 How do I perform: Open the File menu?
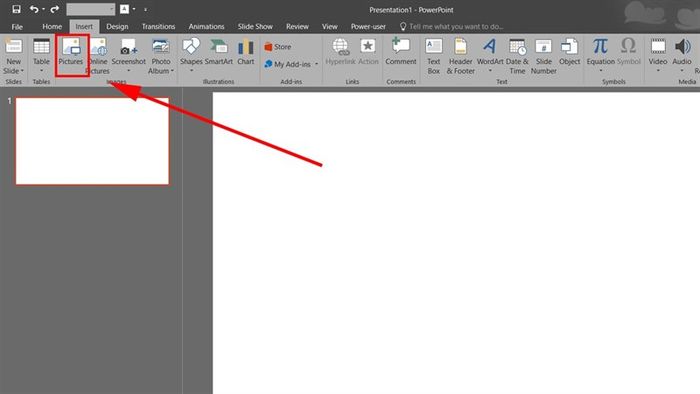point(17,27)
